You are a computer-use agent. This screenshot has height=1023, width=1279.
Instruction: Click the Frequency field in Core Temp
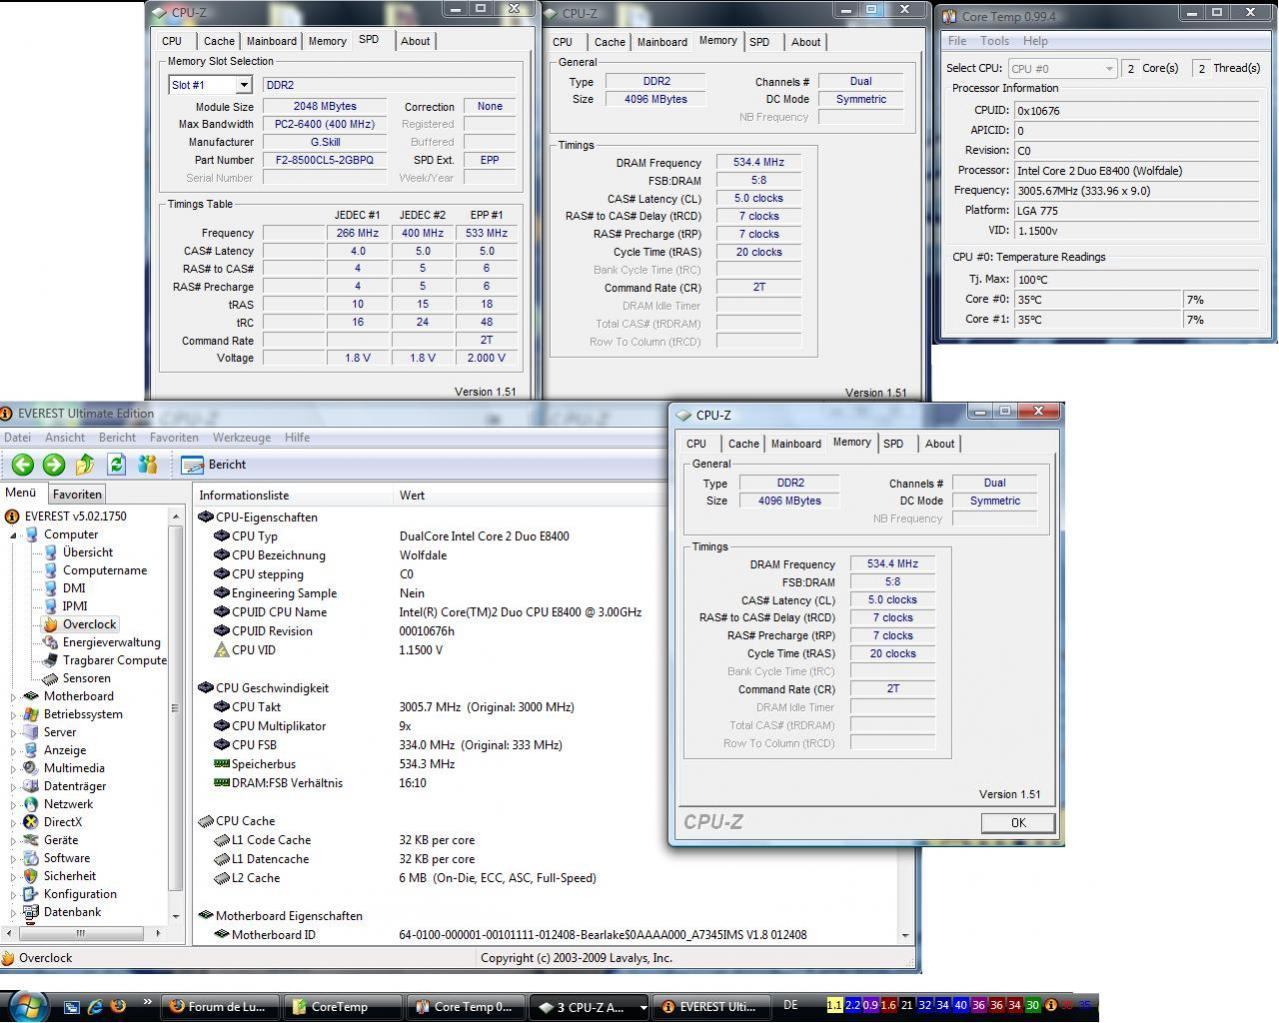[1136, 191]
